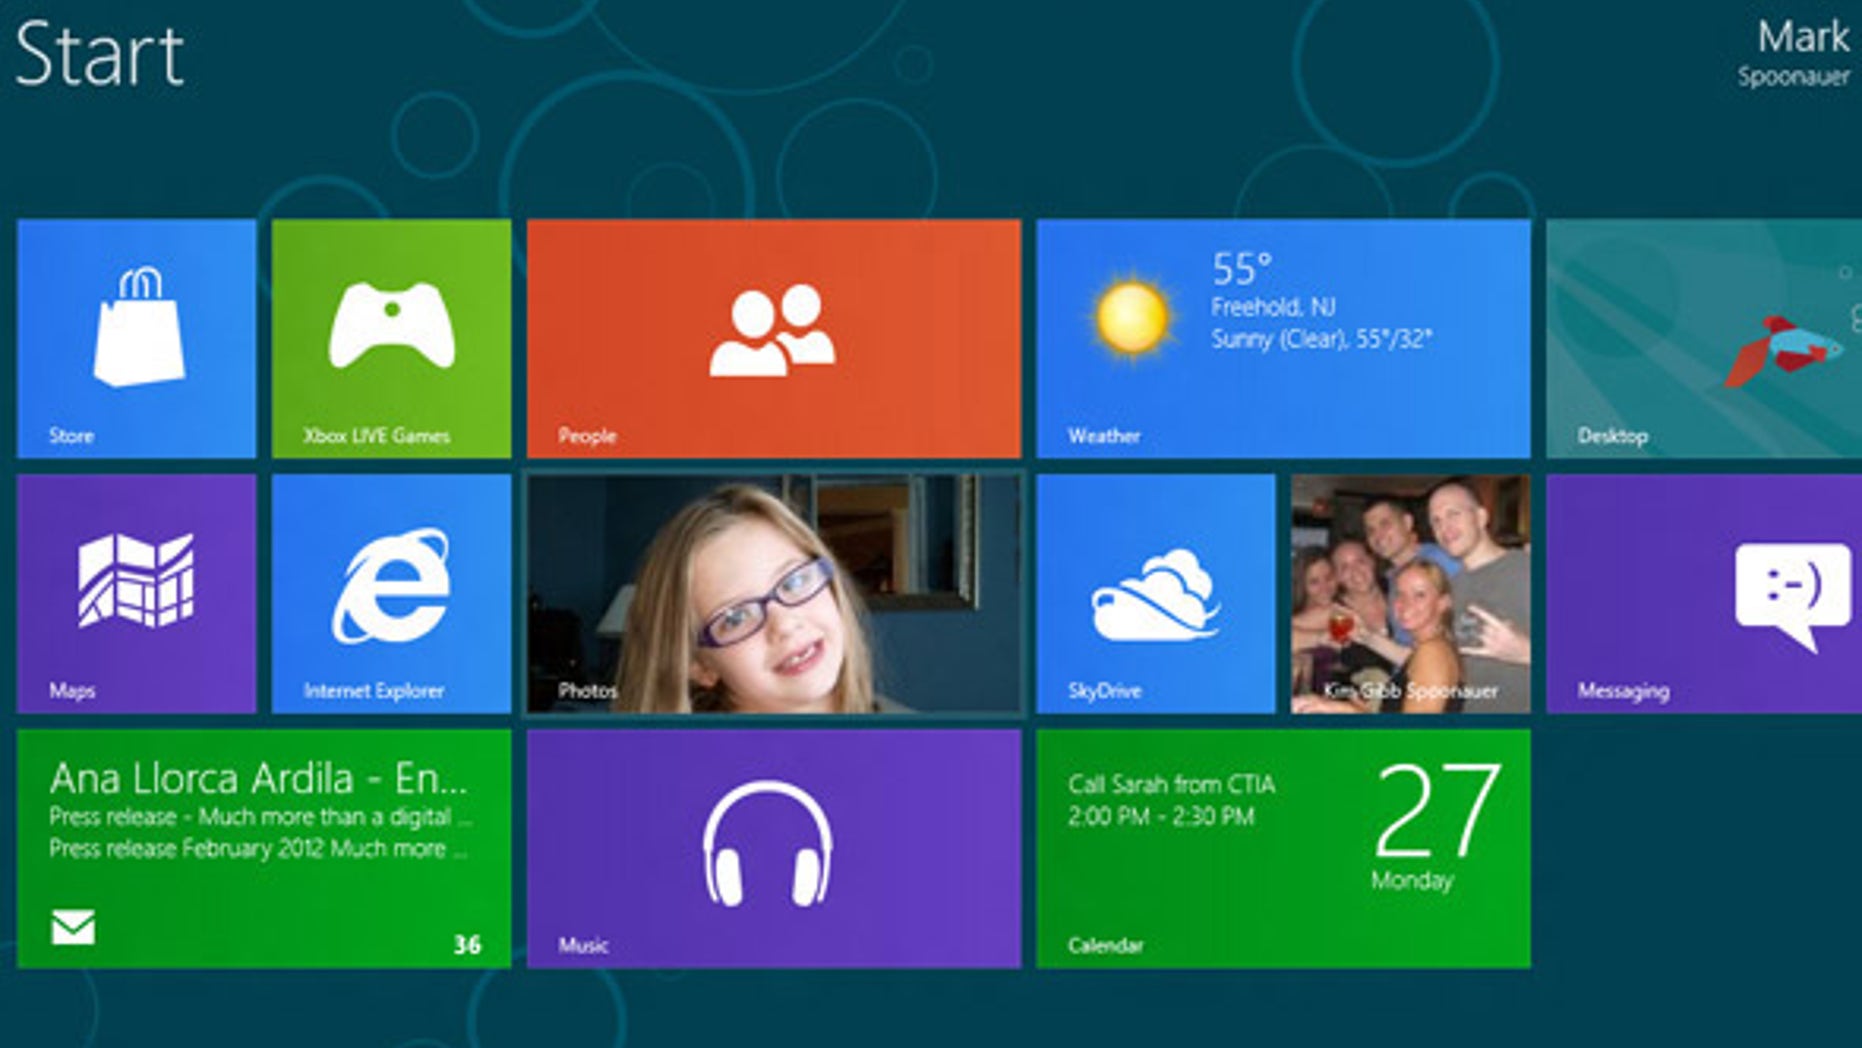Click the Music tile label
Screen dimensions: 1862x1048
(x=583, y=945)
